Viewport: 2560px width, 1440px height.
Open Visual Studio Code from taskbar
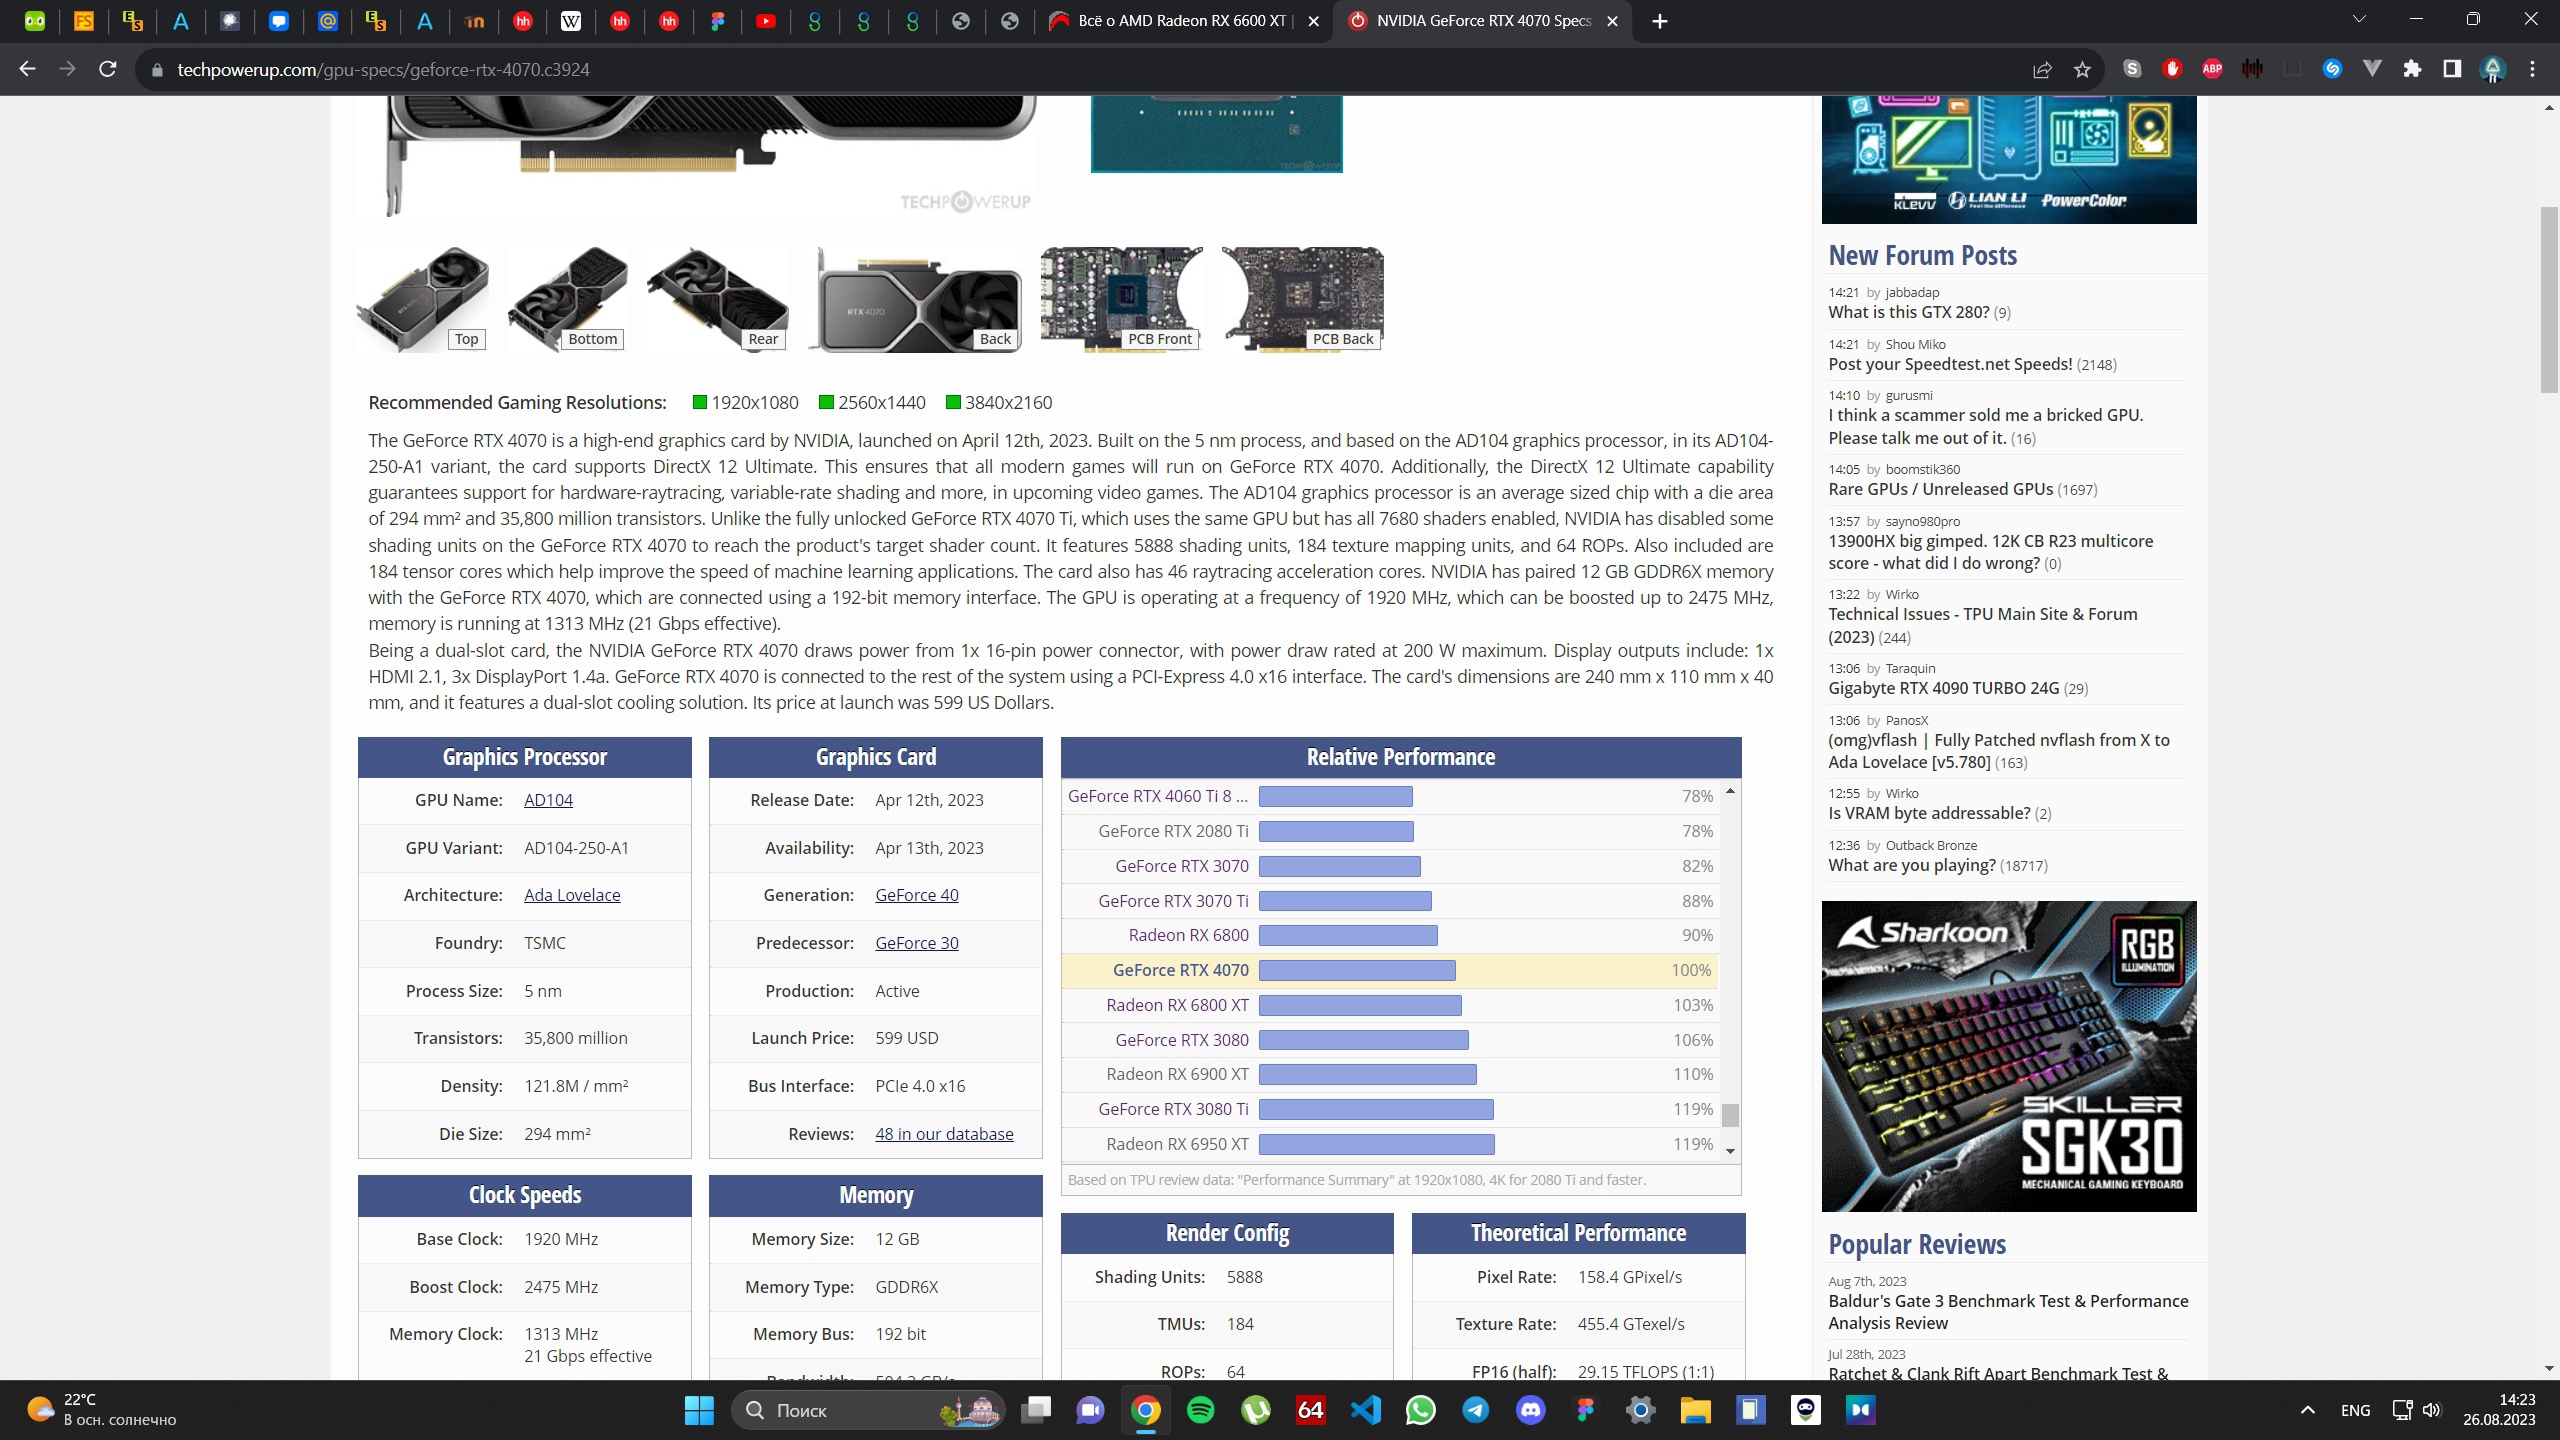tap(1365, 1410)
